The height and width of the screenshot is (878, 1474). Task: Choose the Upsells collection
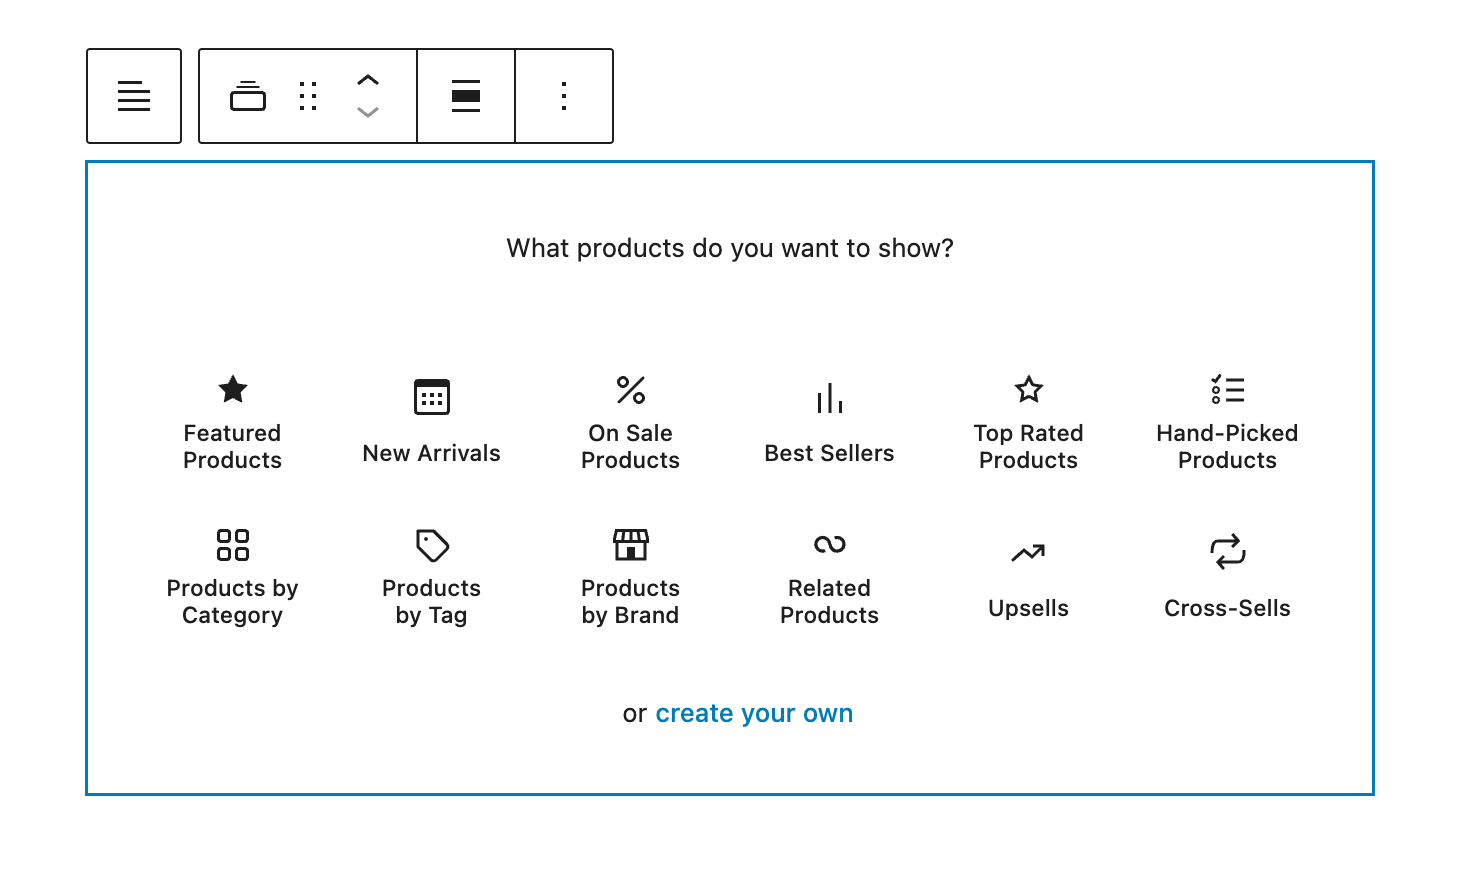(1028, 575)
